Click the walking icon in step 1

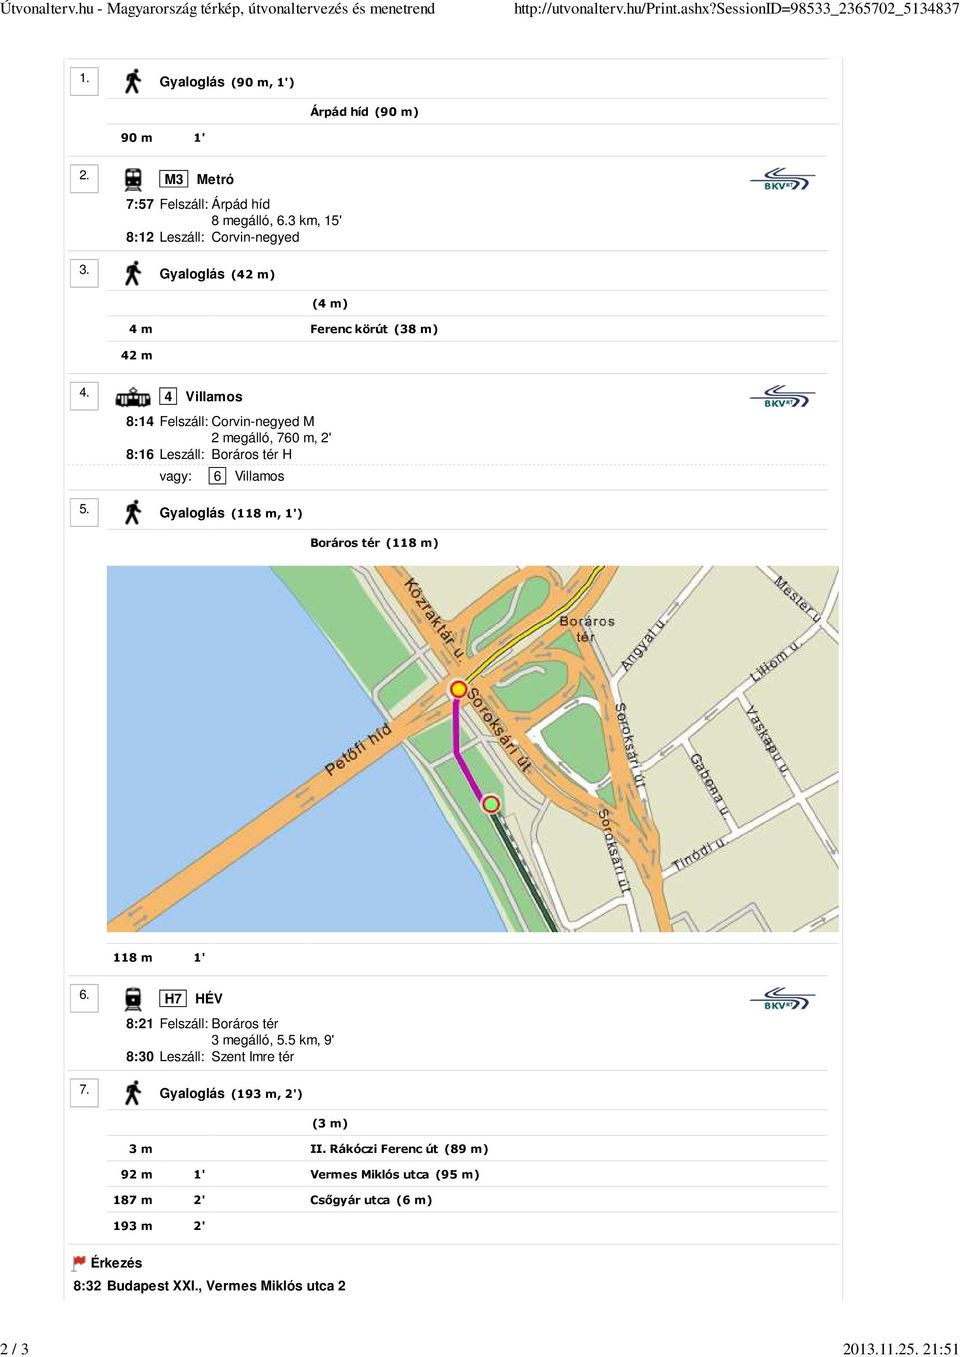click(133, 81)
